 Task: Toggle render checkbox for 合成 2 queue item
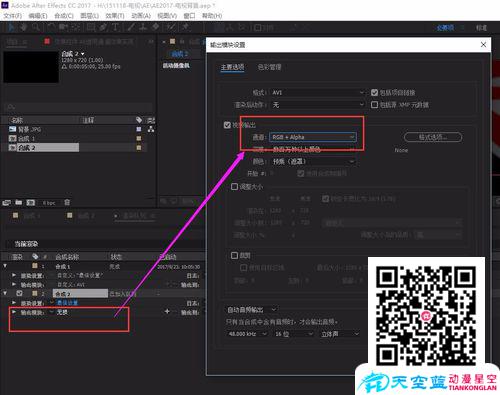19,293
